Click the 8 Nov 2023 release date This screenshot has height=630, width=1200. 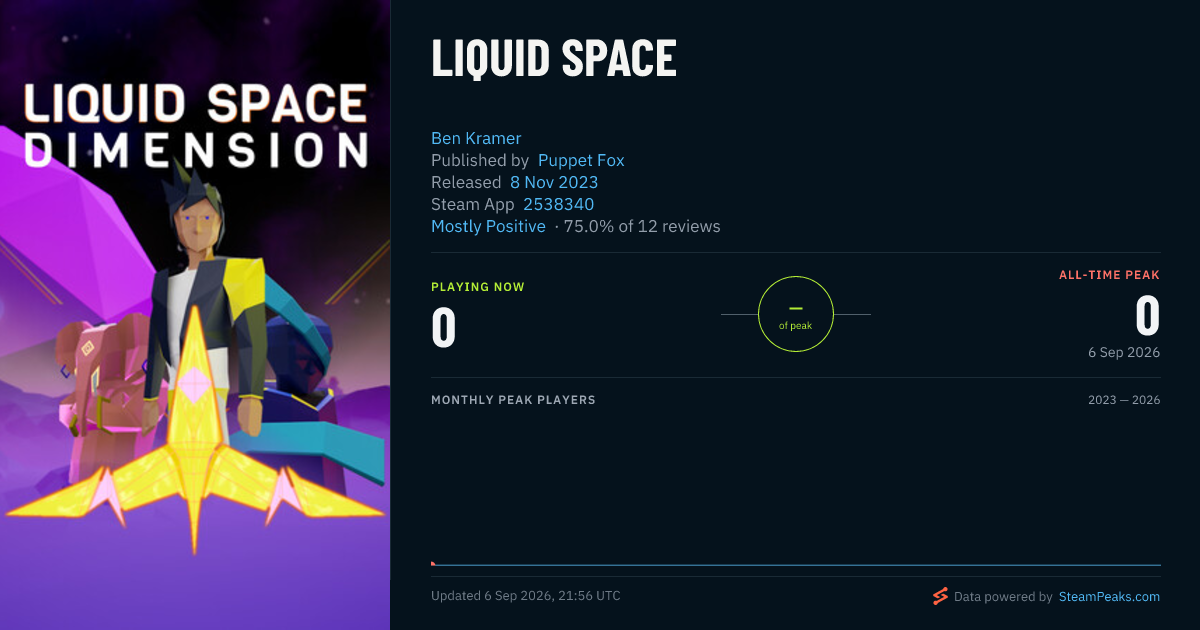(554, 182)
